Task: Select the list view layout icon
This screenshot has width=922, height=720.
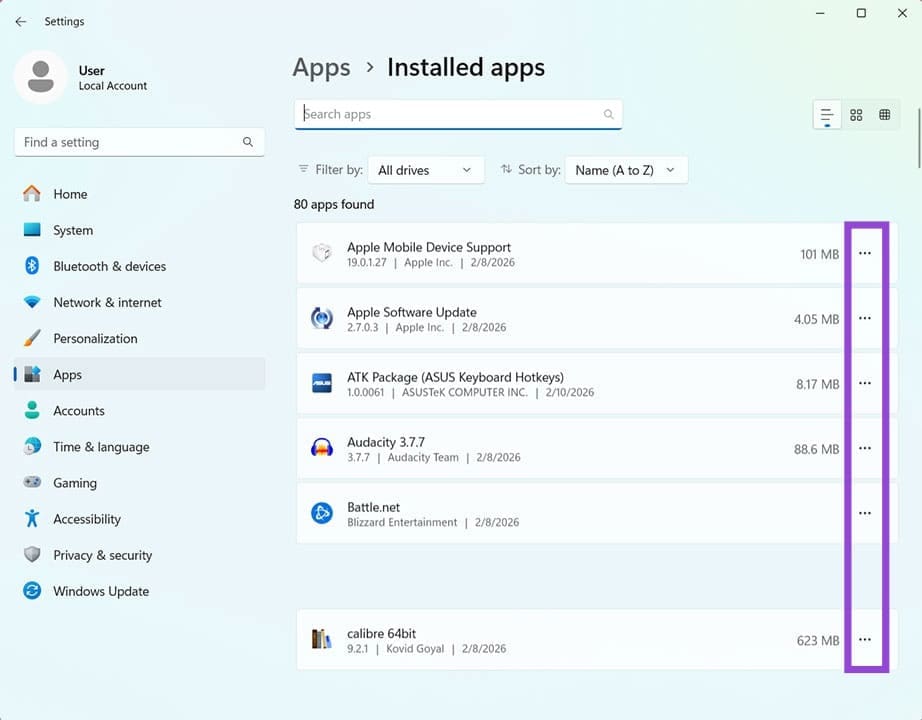Action: point(827,115)
